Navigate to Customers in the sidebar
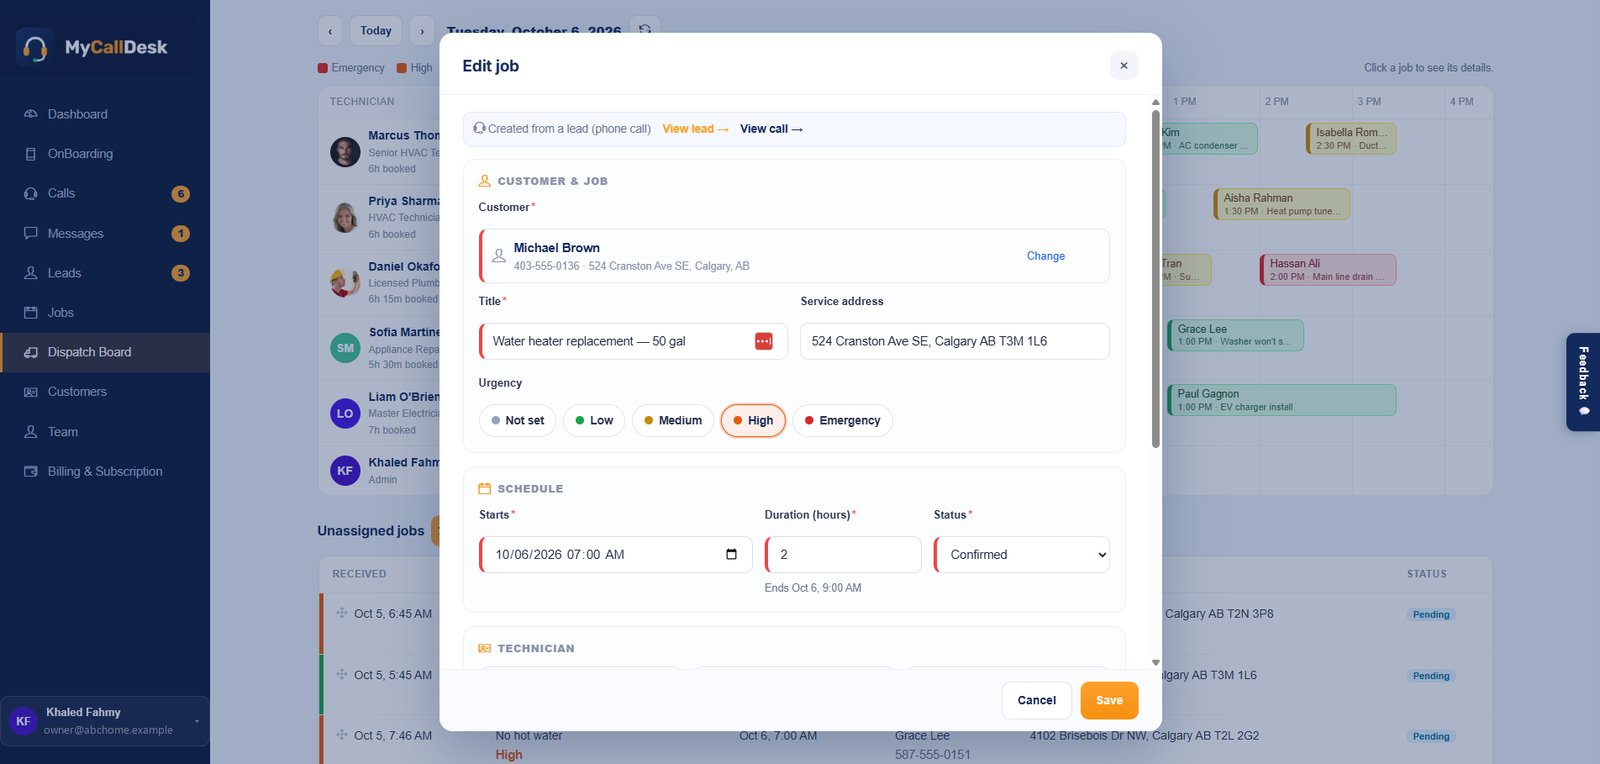Screen dimensions: 1600x764 pos(105,392)
